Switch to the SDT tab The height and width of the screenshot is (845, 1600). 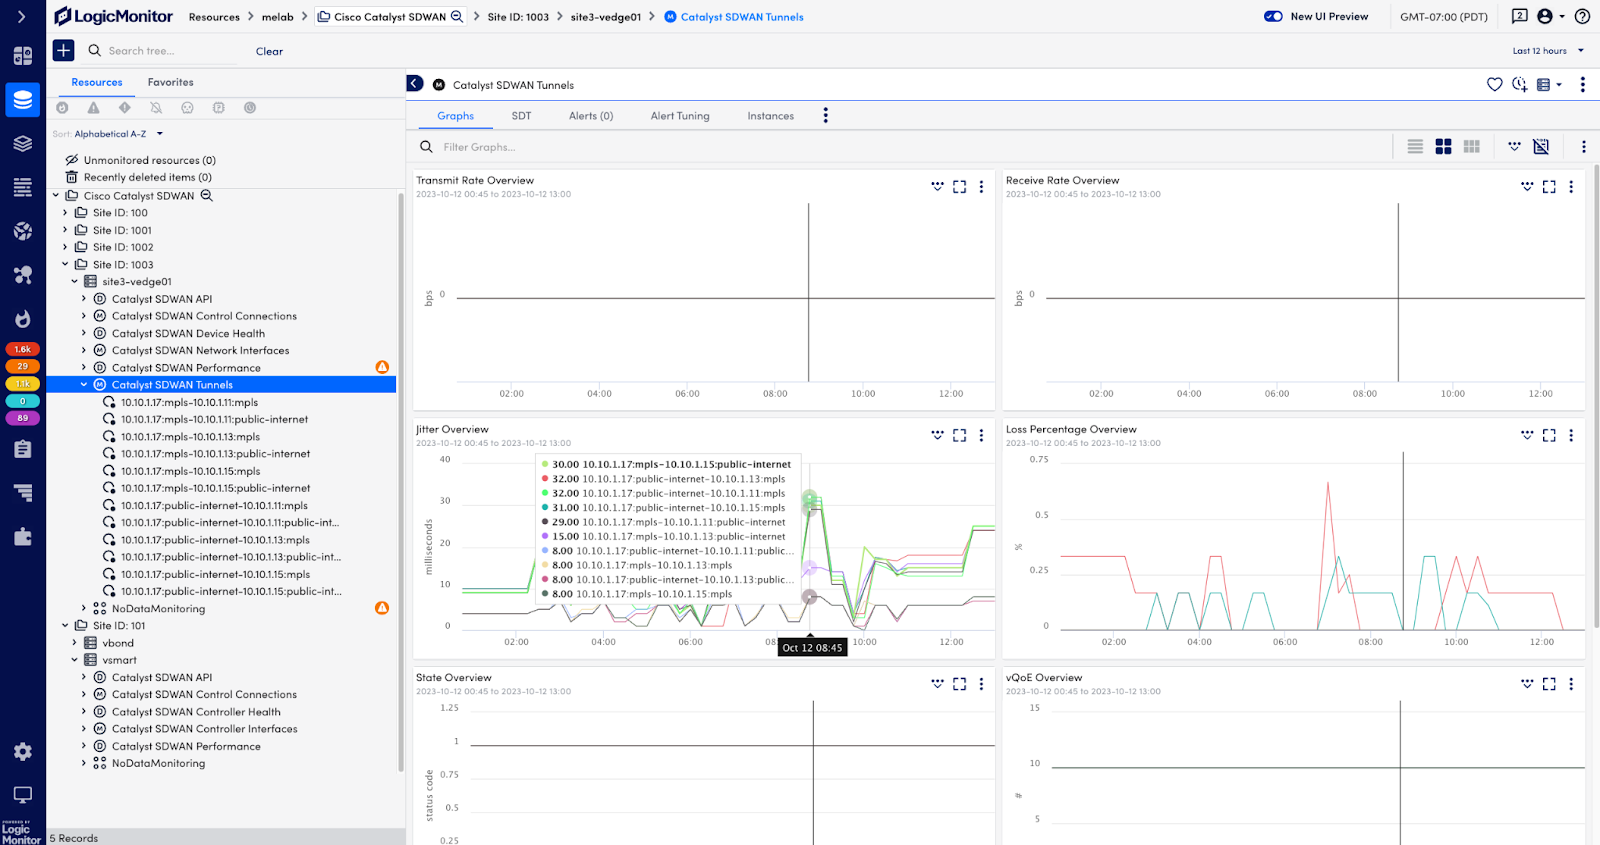click(x=521, y=116)
